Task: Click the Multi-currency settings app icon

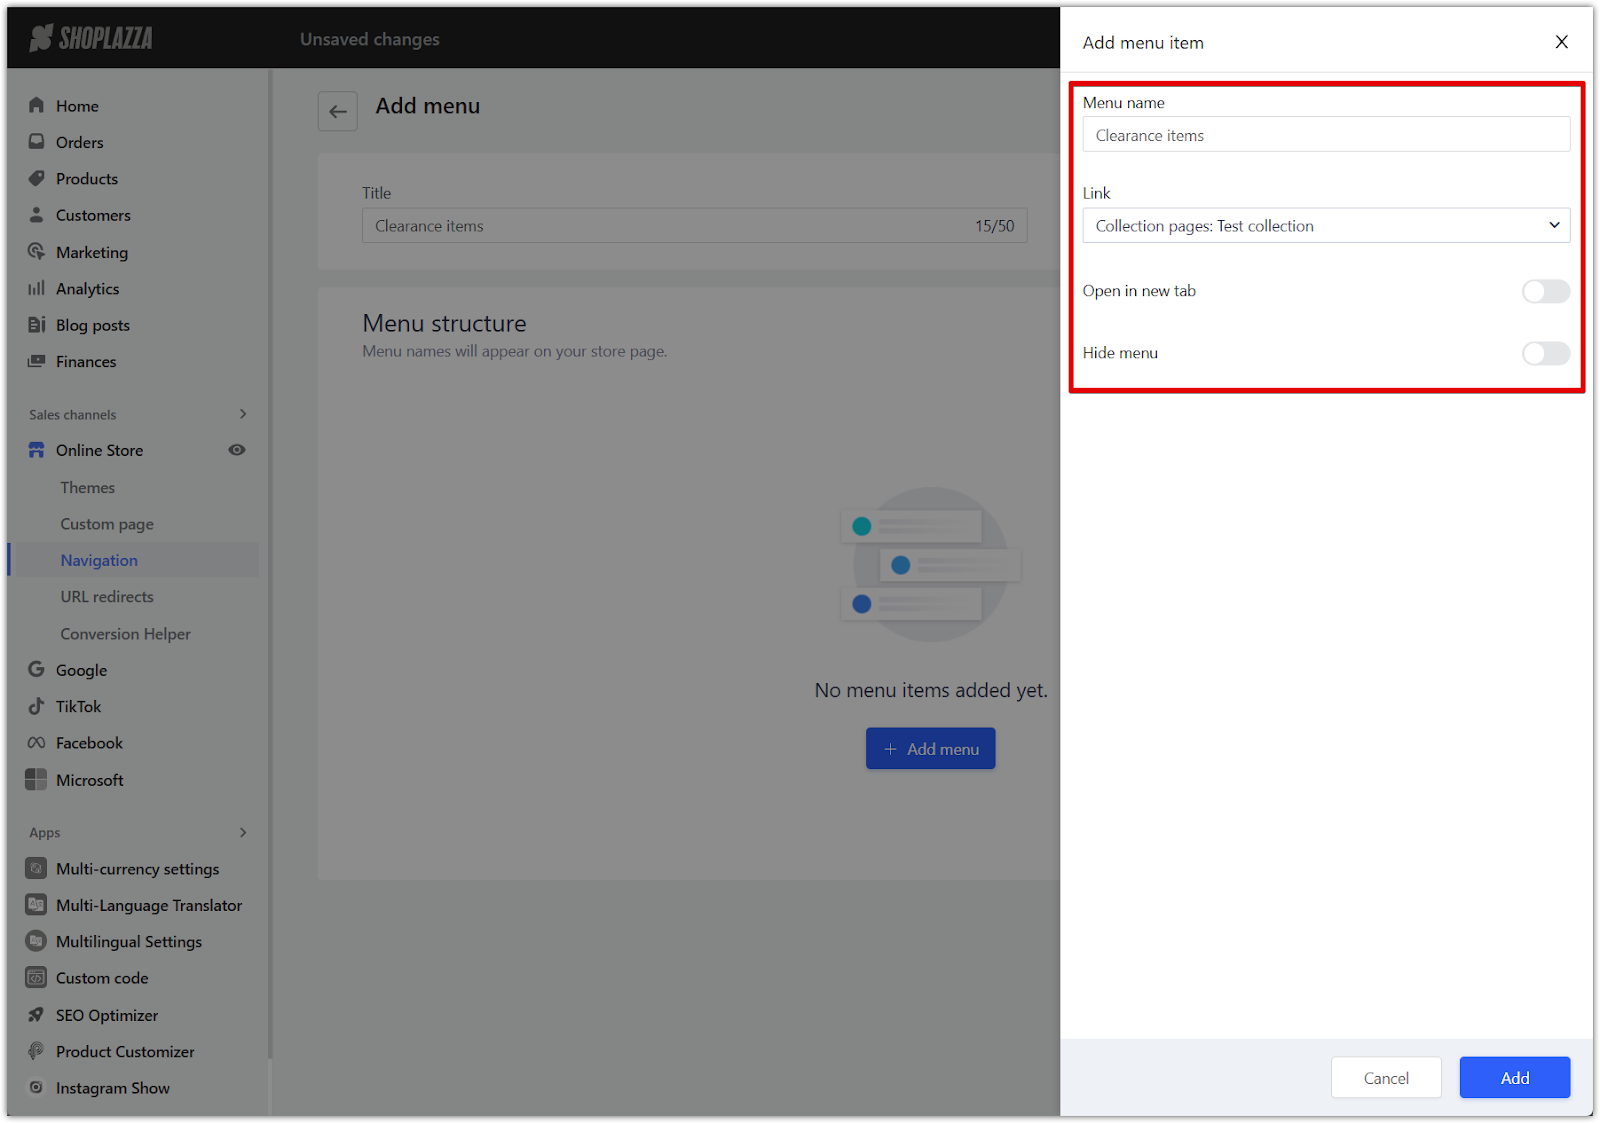Action: pos(36,868)
